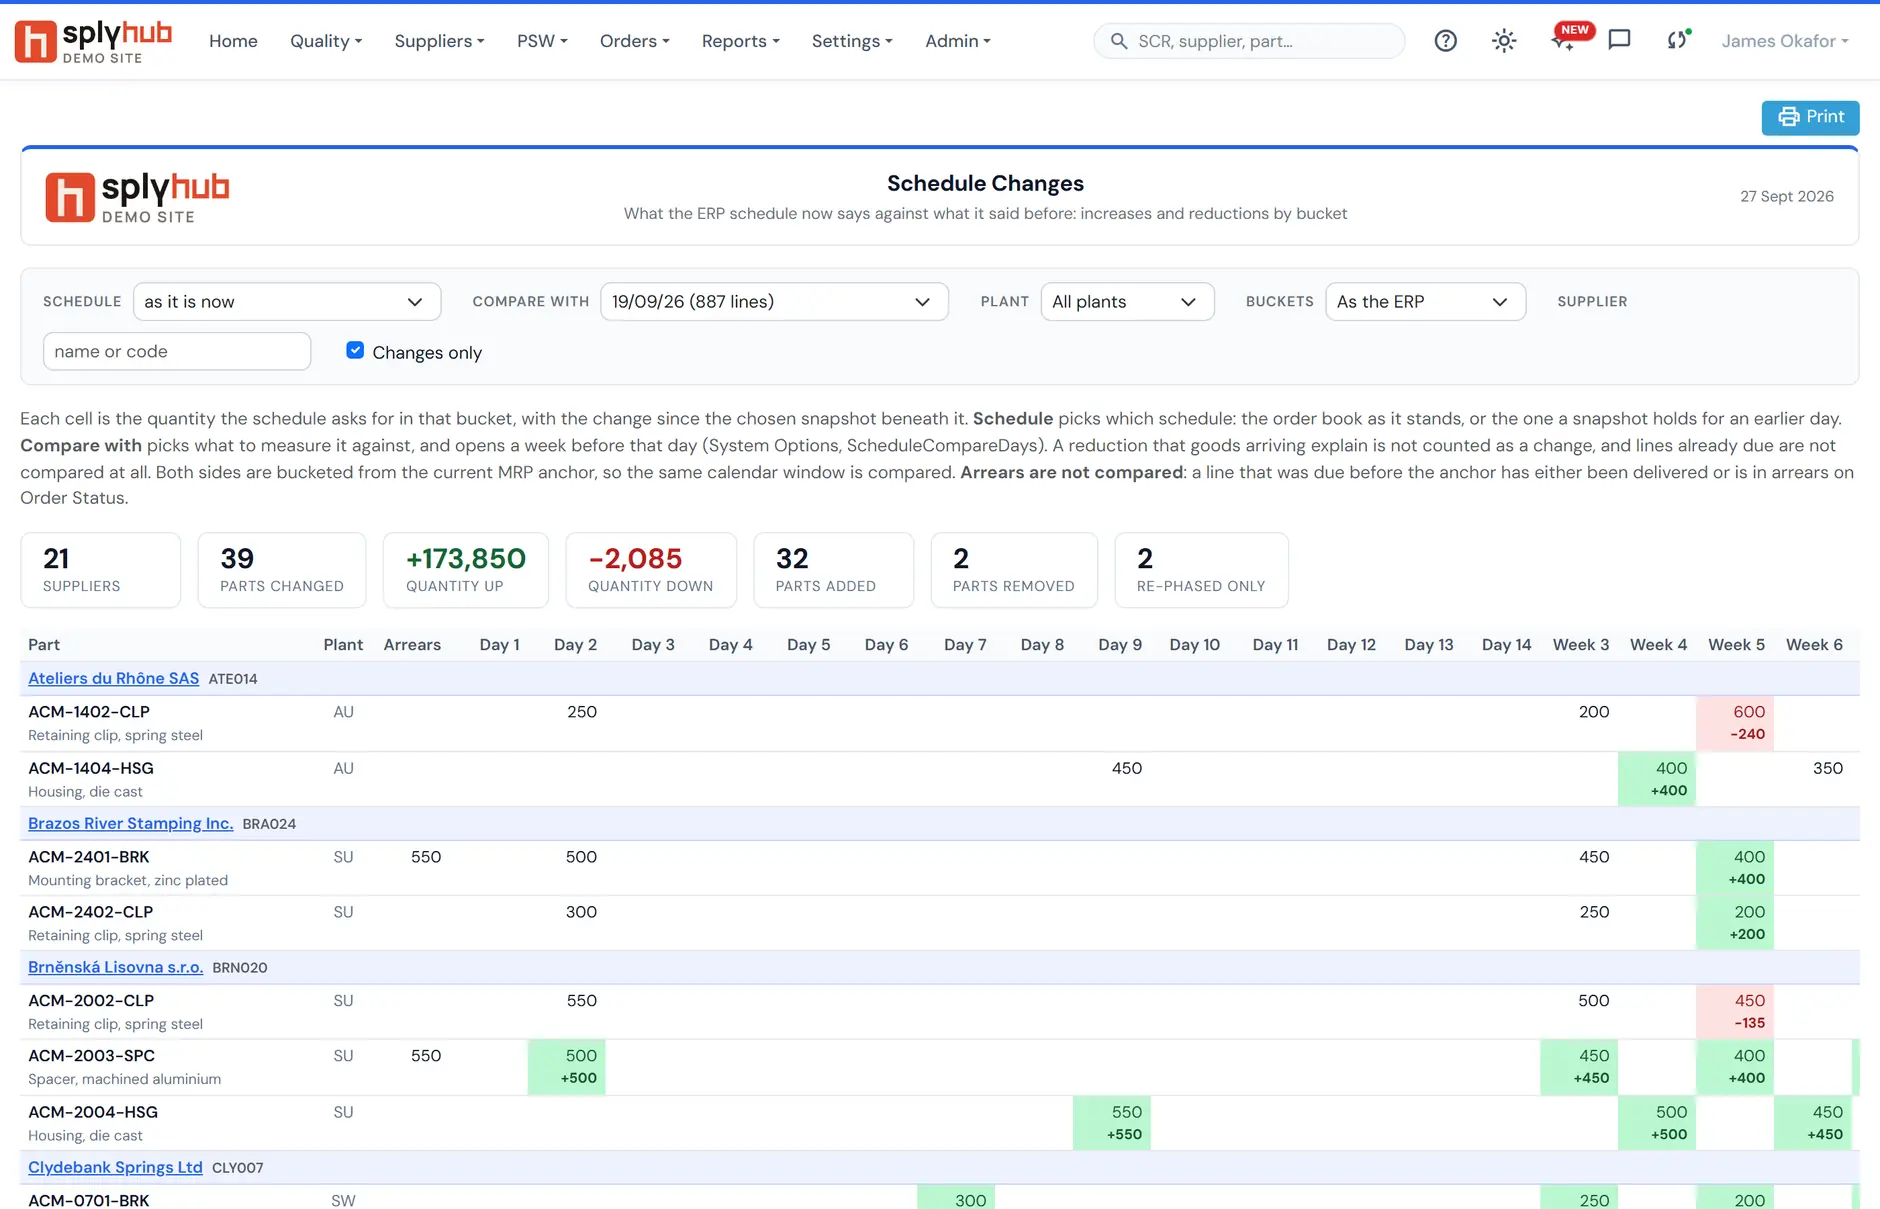Open Brazos River Stamping Inc. supplier link
This screenshot has width=1880, height=1209.
pyautogui.click(x=130, y=823)
